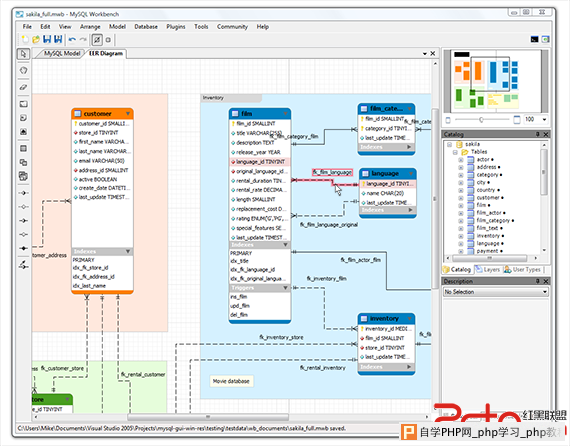Screen dimensions: 570x446
Task: Open the No Selection dropdown
Action: 496,292
